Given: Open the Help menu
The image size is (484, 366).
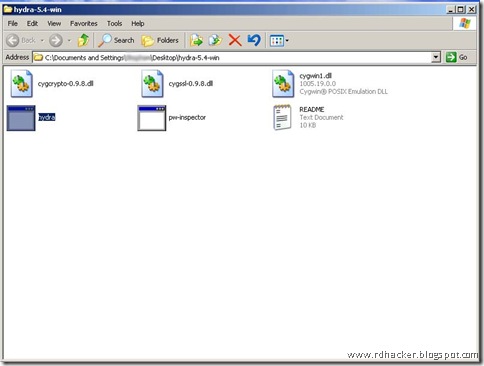Looking at the screenshot, I should point(138,23).
